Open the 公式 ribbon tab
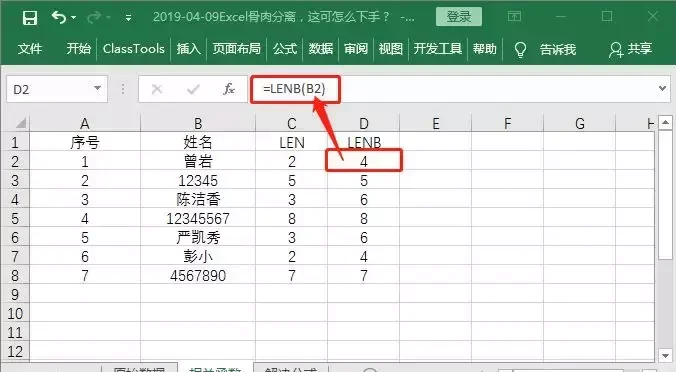The height and width of the screenshot is (372, 676). (x=285, y=49)
